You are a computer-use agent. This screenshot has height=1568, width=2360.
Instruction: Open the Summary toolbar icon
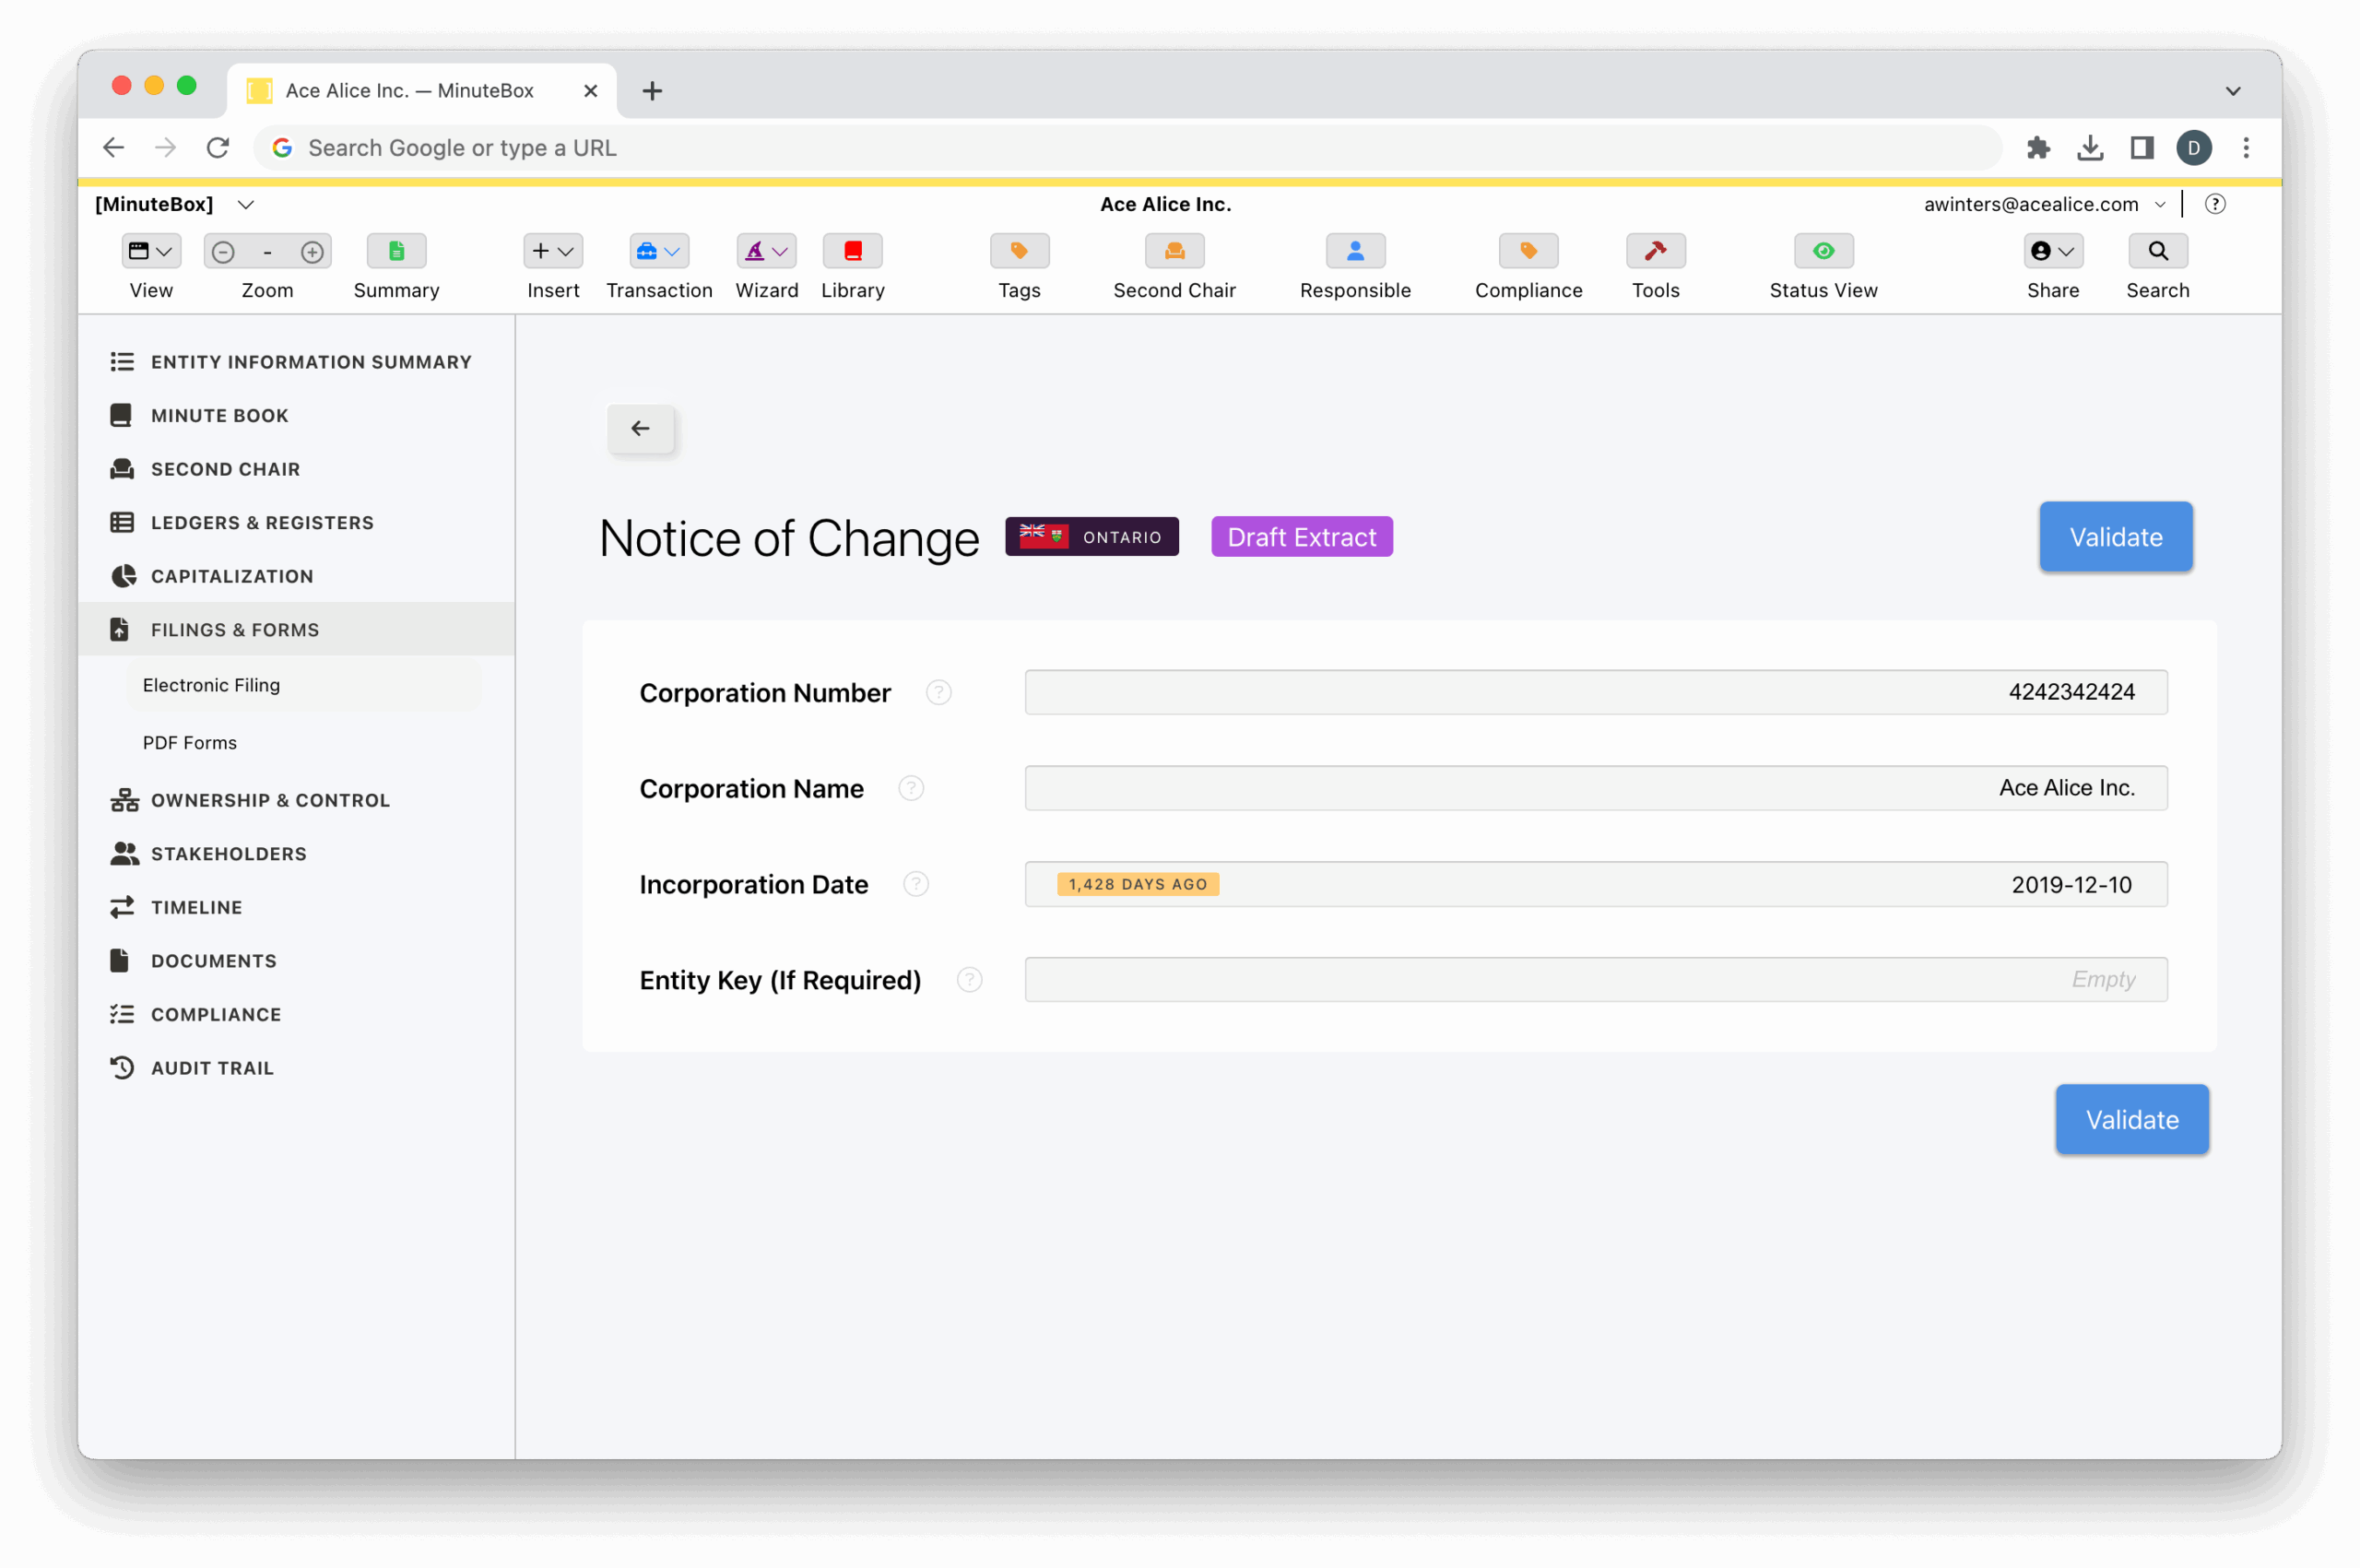[x=396, y=251]
